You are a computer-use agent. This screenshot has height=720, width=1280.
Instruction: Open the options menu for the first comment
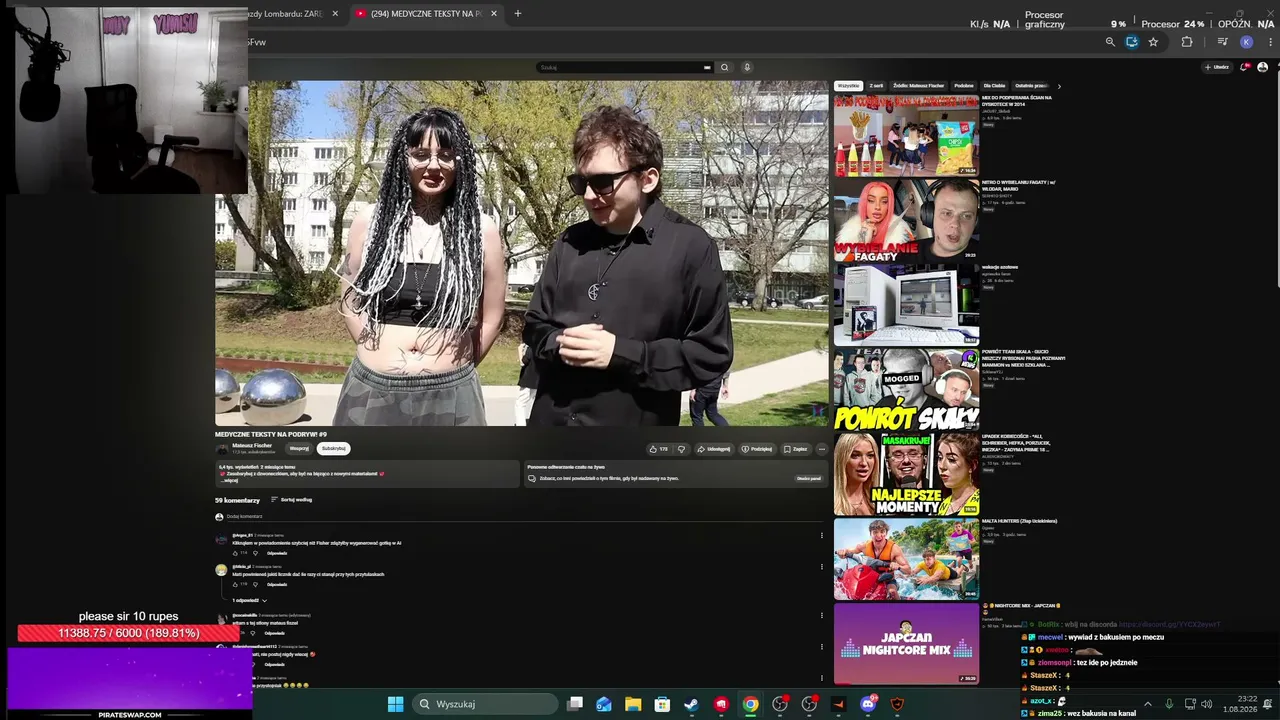click(x=822, y=535)
